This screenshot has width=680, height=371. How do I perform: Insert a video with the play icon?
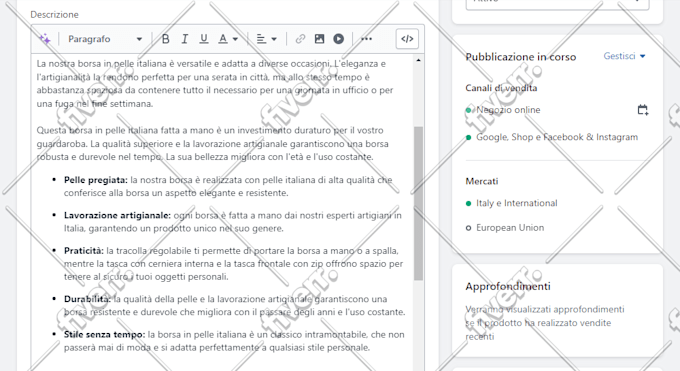[338, 39]
